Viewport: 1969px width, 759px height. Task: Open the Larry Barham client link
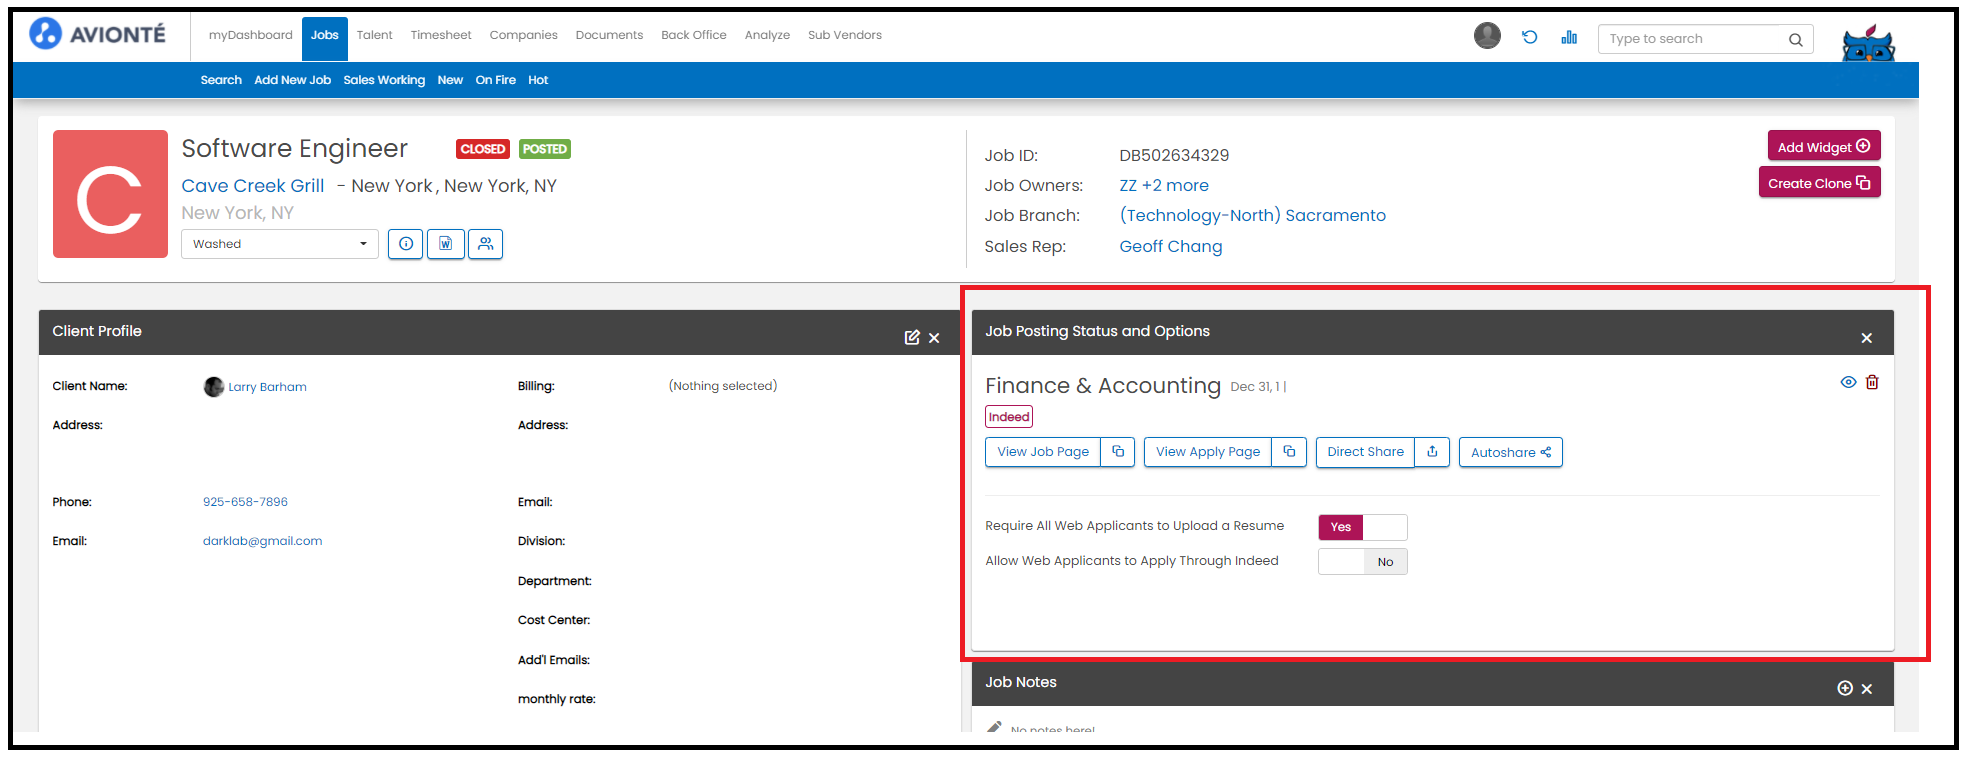tap(267, 387)
